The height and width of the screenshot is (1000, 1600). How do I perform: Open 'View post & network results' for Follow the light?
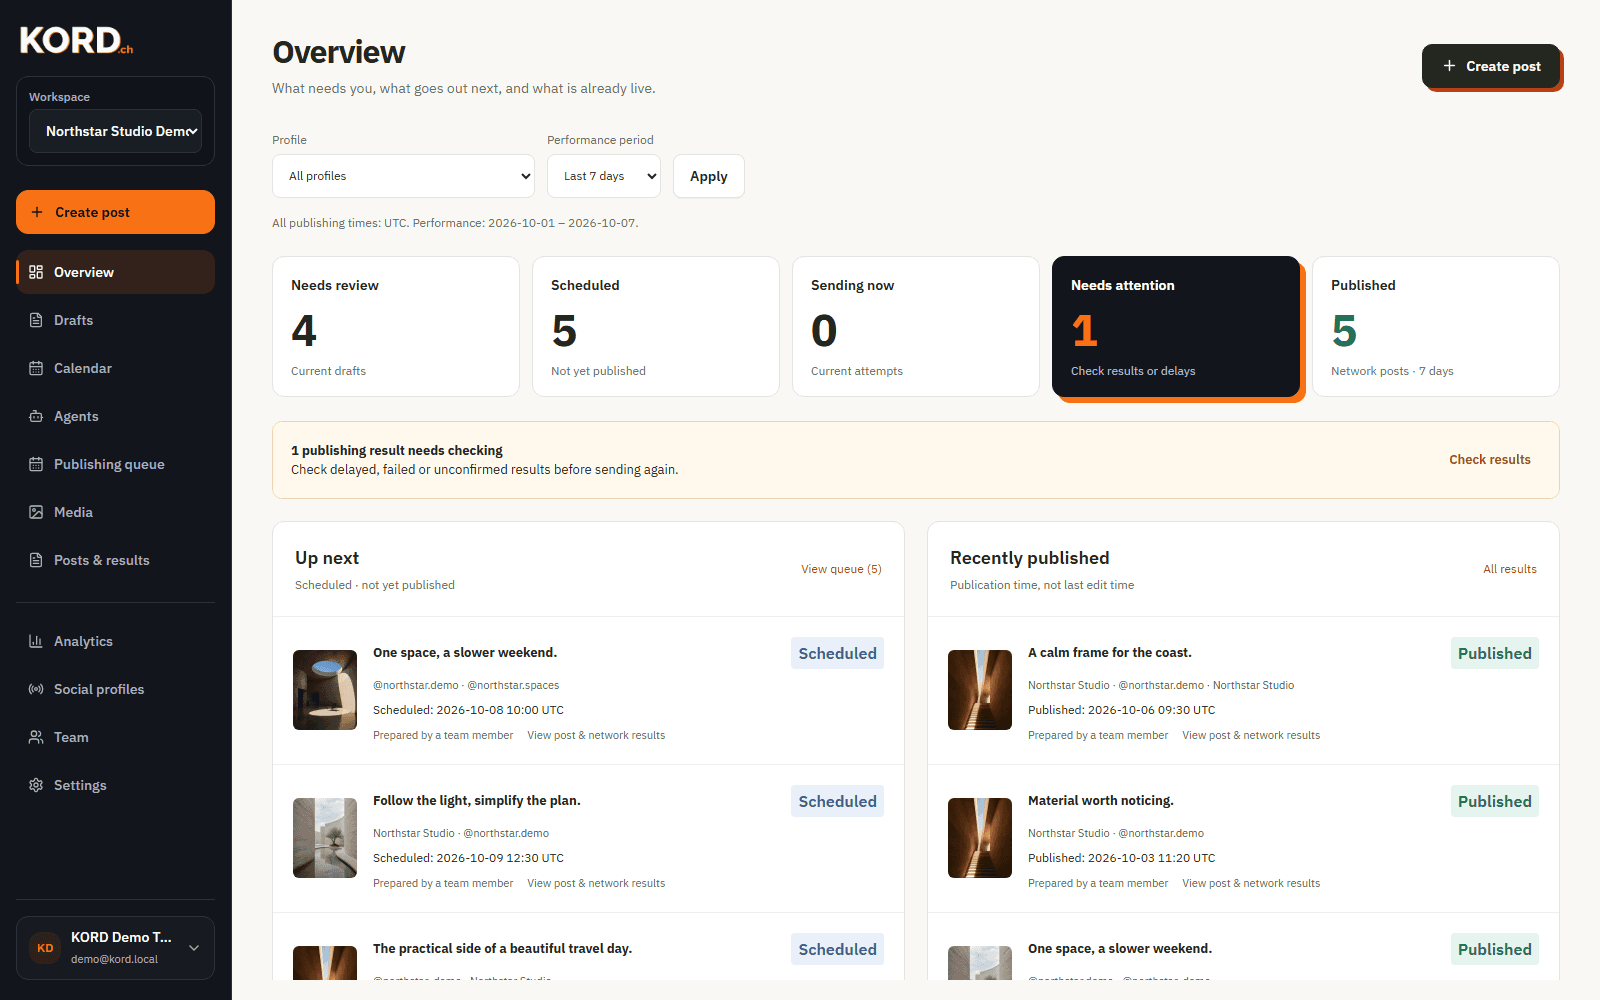(x=596, y=883)
